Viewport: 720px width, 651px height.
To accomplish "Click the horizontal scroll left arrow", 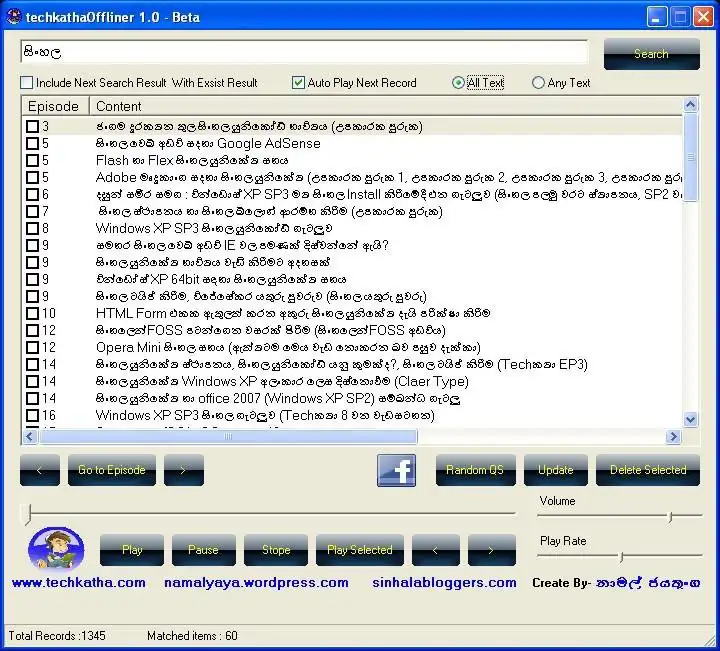I will [30, 437].
